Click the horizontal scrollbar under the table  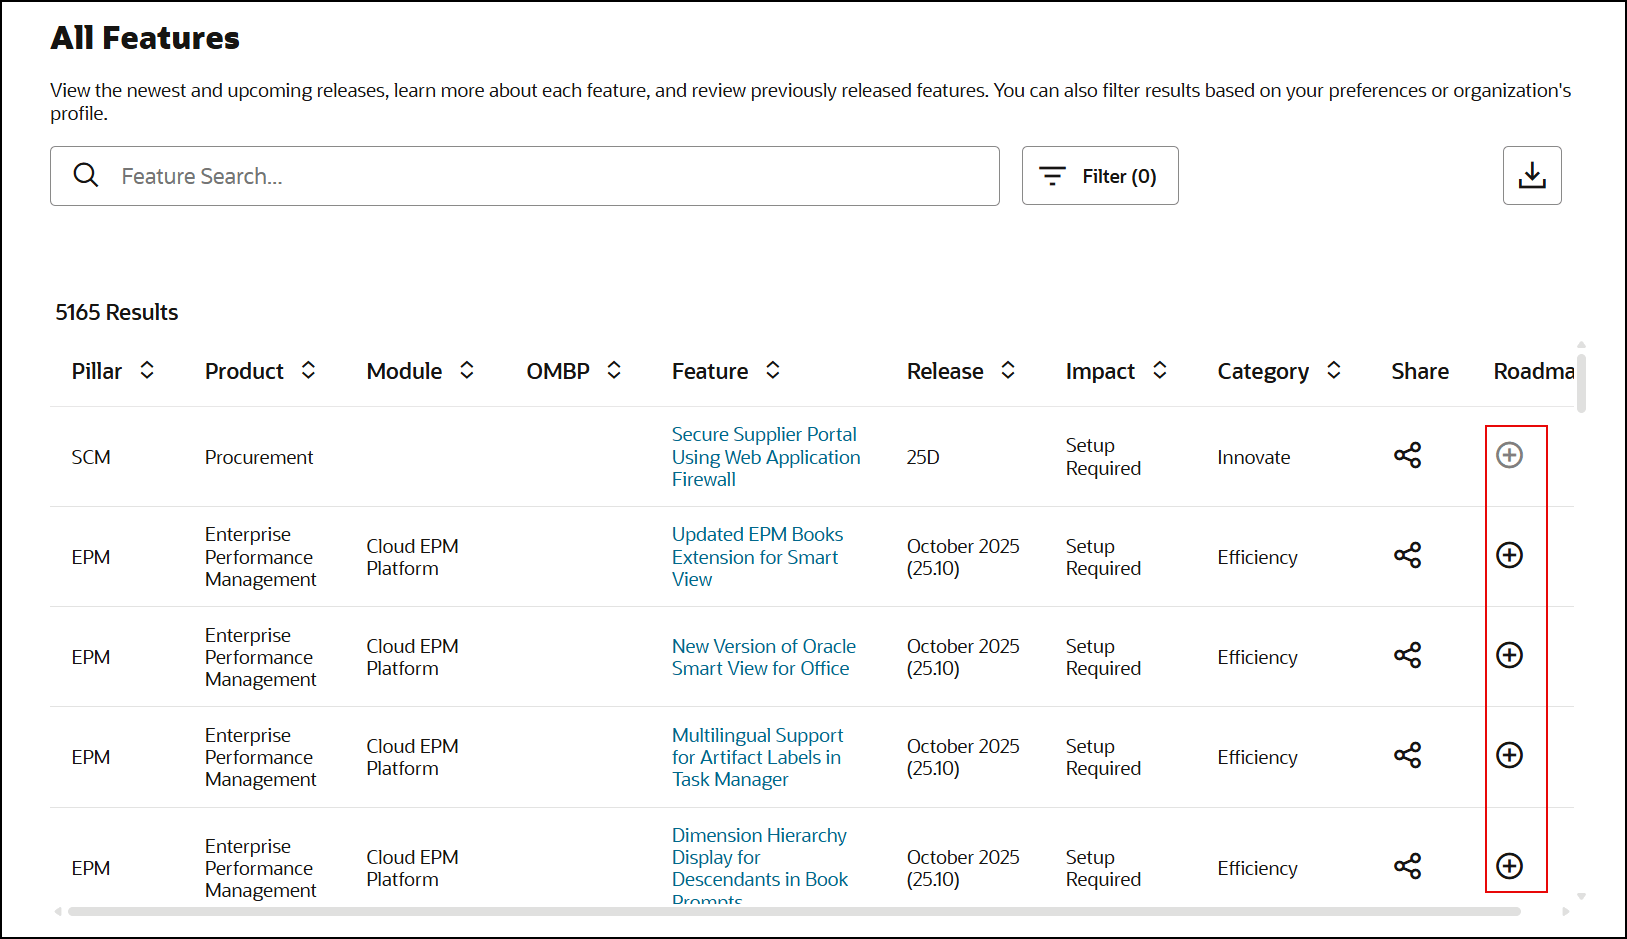point(794,911)
